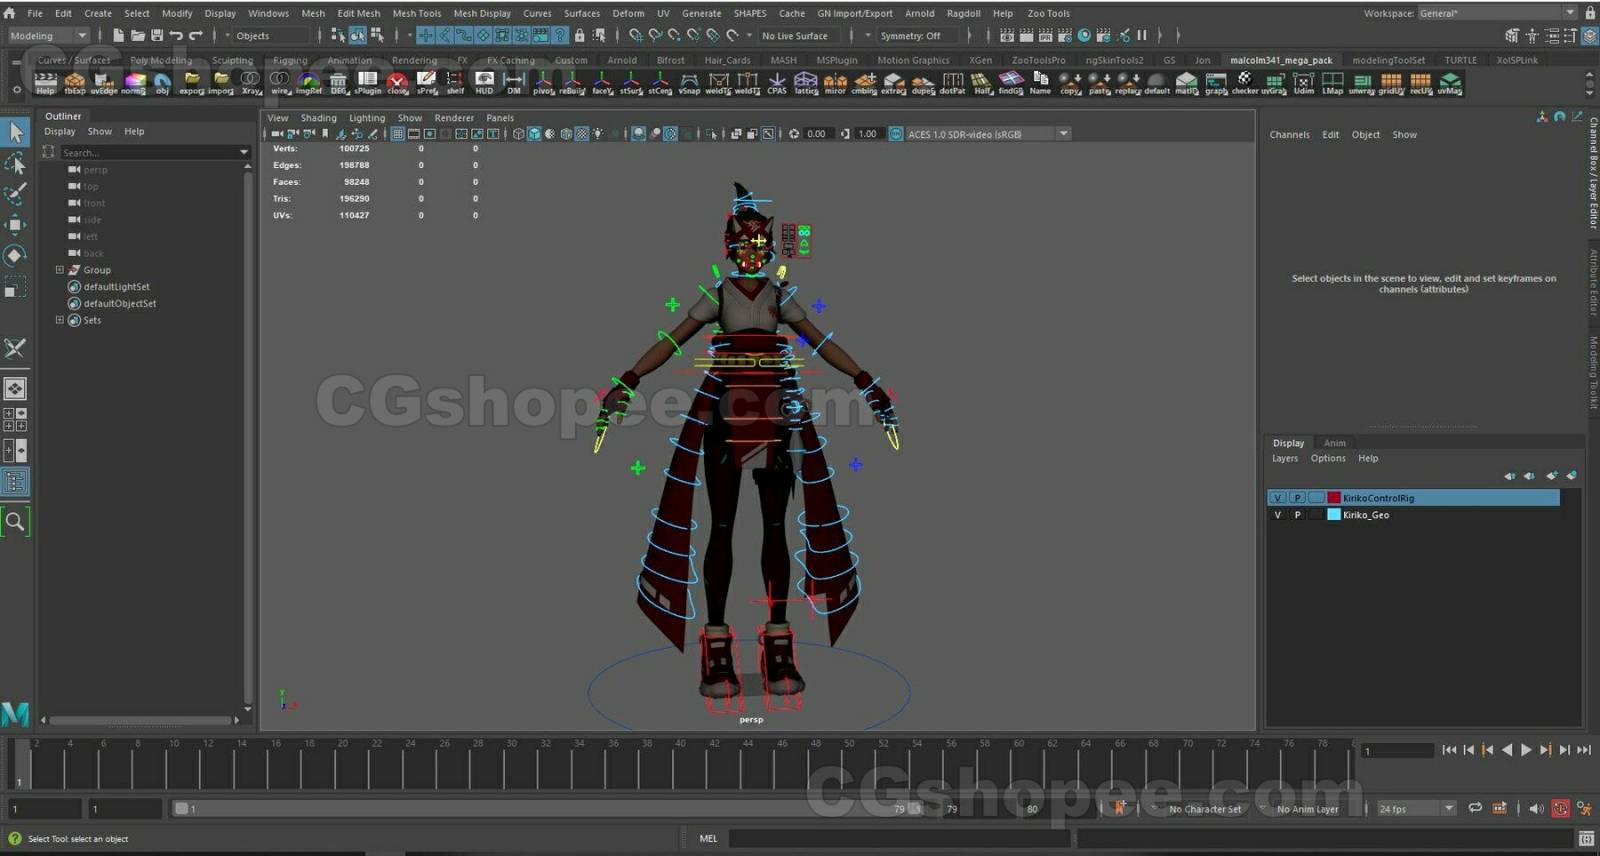The image size is (1600, 856).
Task: Expand the Group node in Outliner
Action: [x=59, y=270]
